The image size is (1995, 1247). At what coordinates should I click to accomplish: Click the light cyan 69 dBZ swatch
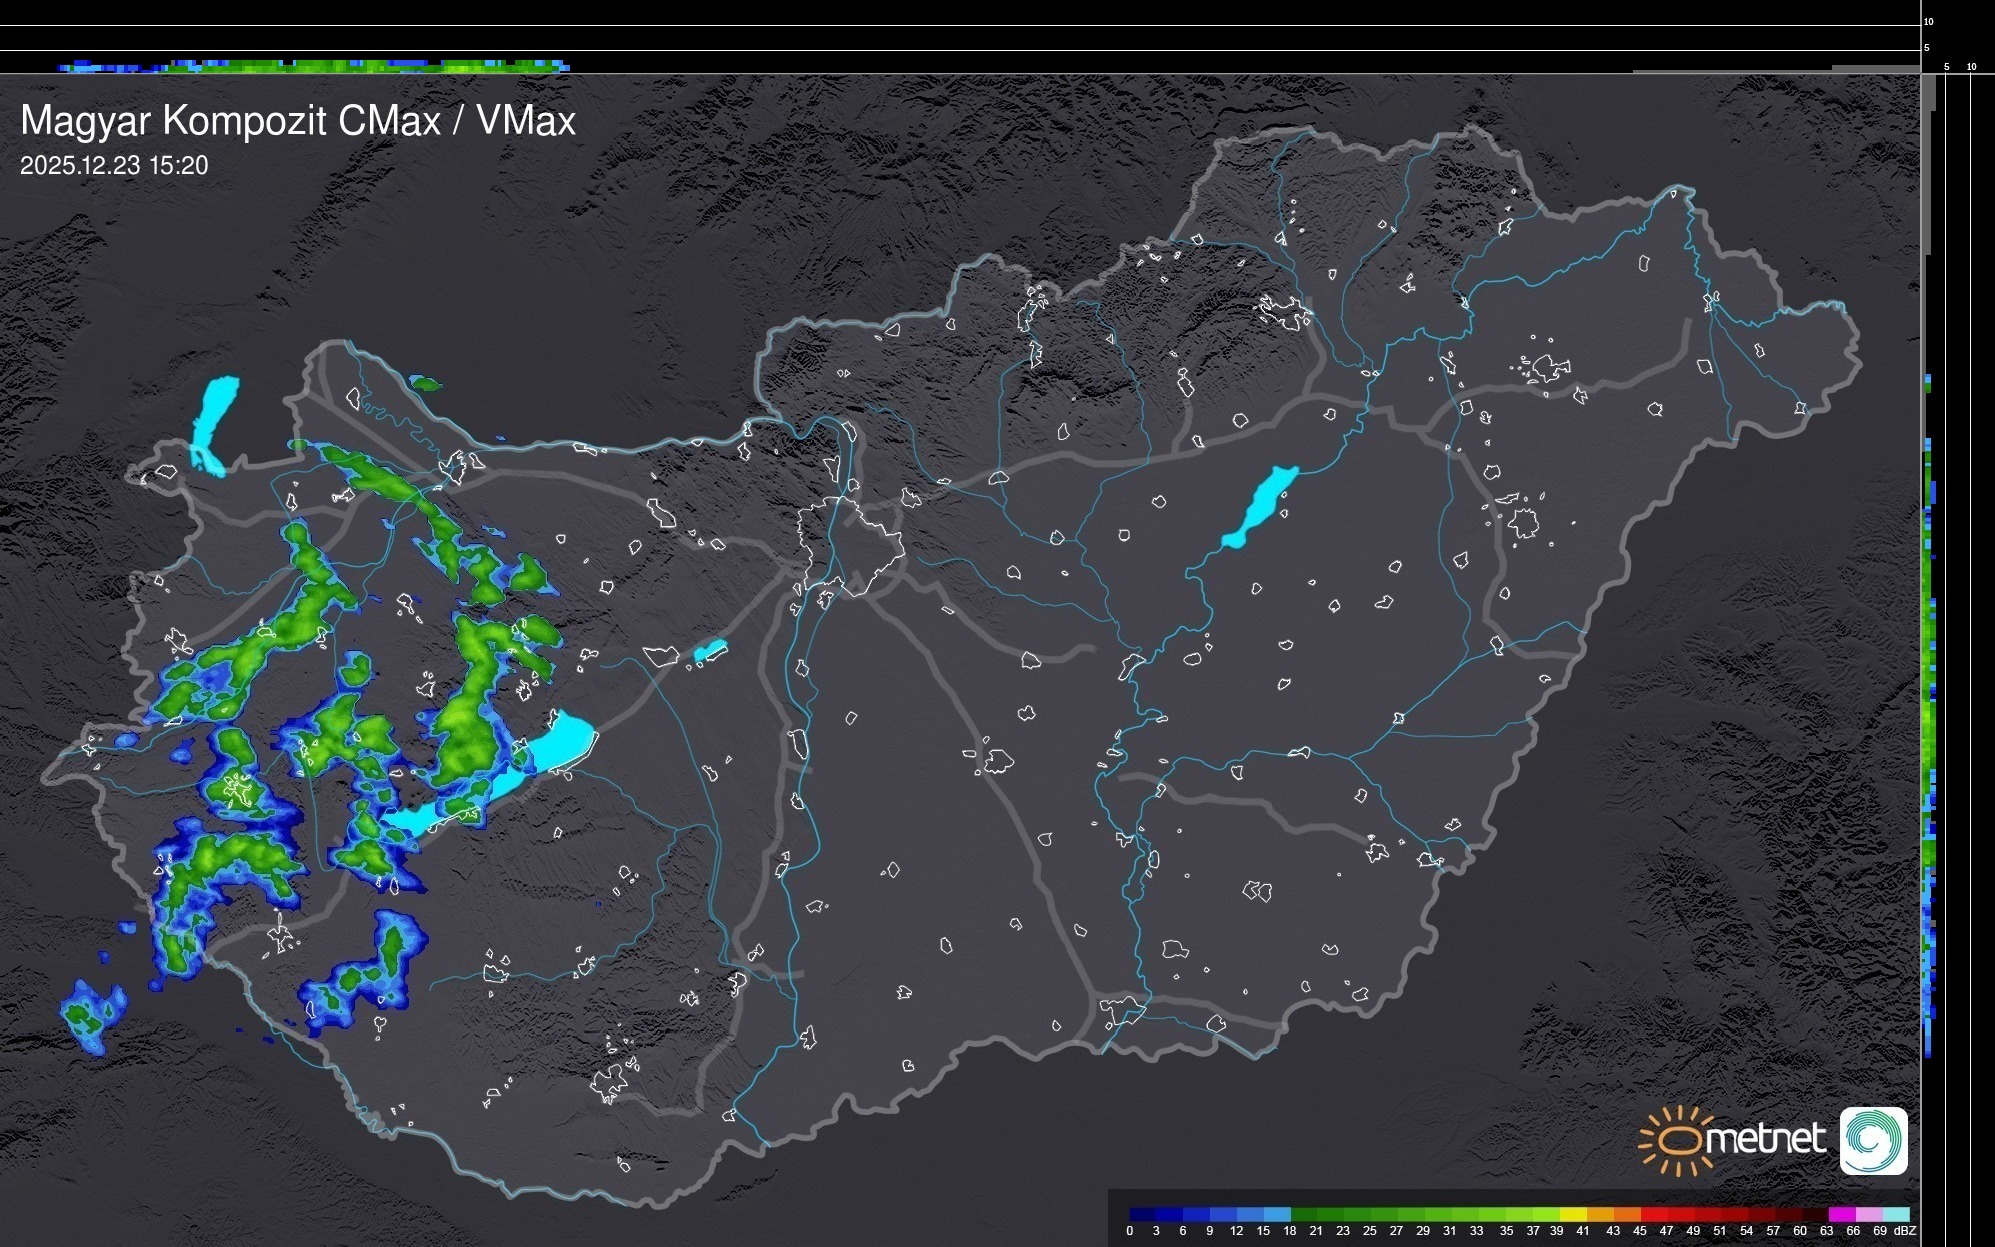pos(1895,1214)
